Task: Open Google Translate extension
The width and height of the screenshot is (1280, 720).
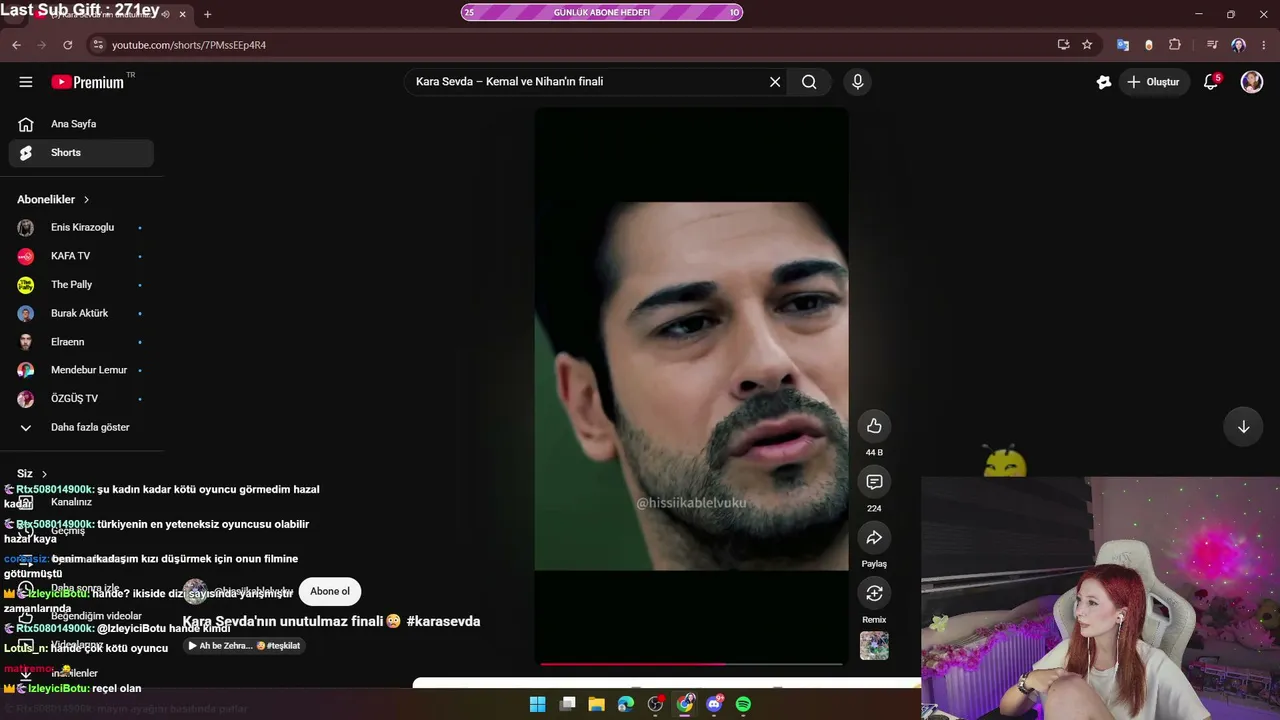Action: tap(1123, 45)
